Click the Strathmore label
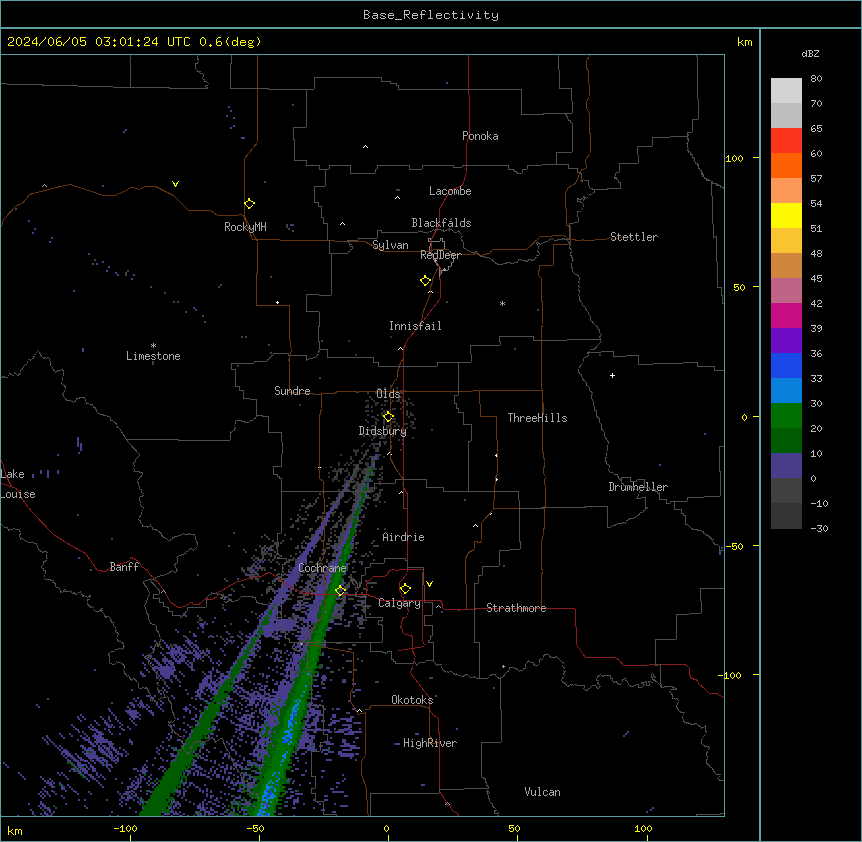 tap(516, 608)
